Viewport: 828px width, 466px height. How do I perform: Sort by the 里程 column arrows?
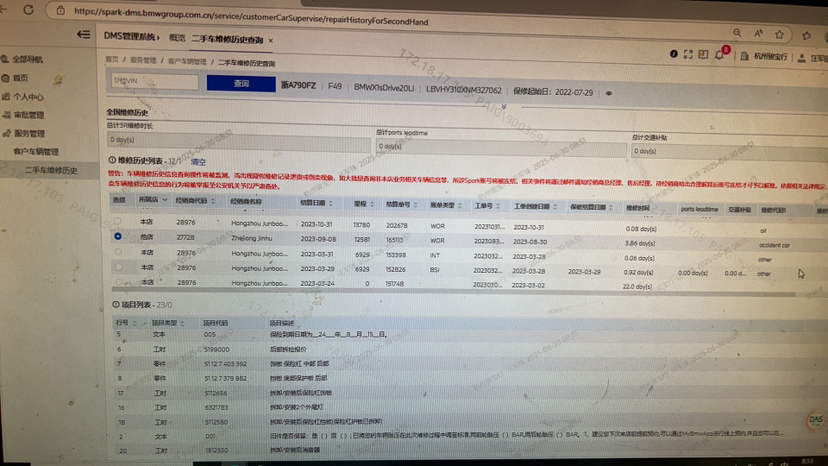(372, 204)
